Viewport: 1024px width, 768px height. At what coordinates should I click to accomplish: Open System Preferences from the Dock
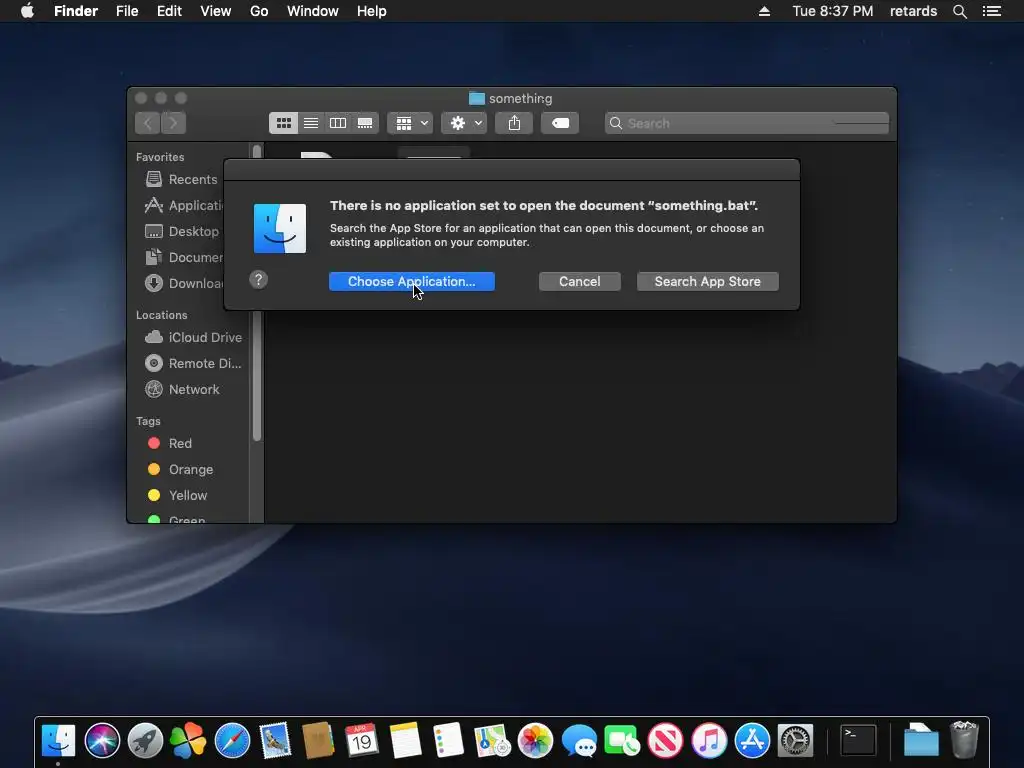click(x=795, y=741)
